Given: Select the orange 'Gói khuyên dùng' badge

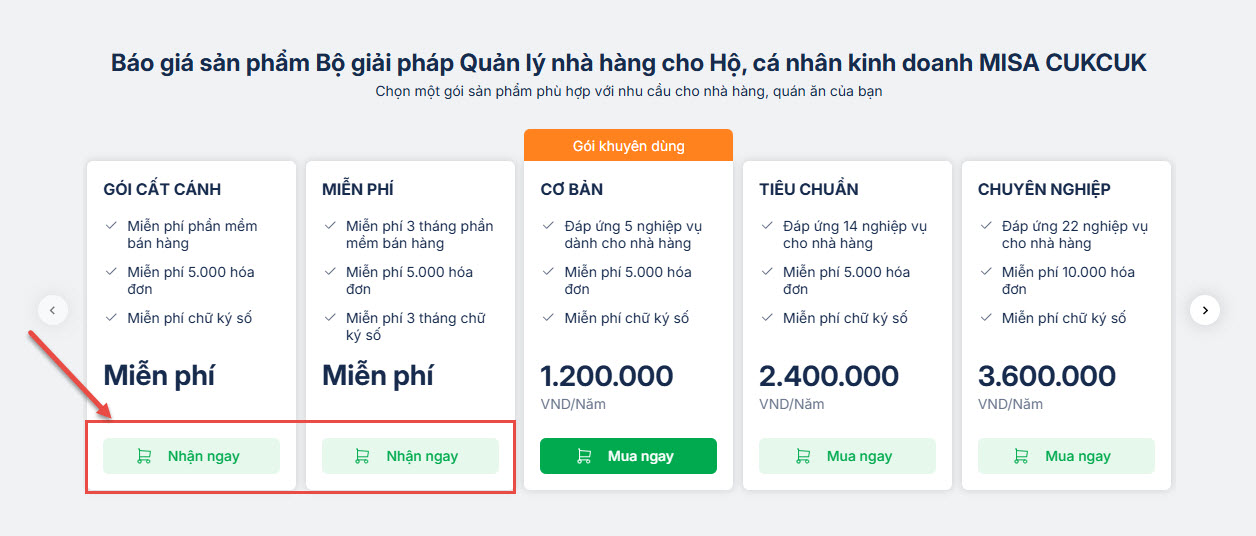Looking at the screenshot, I should [628, 146].
